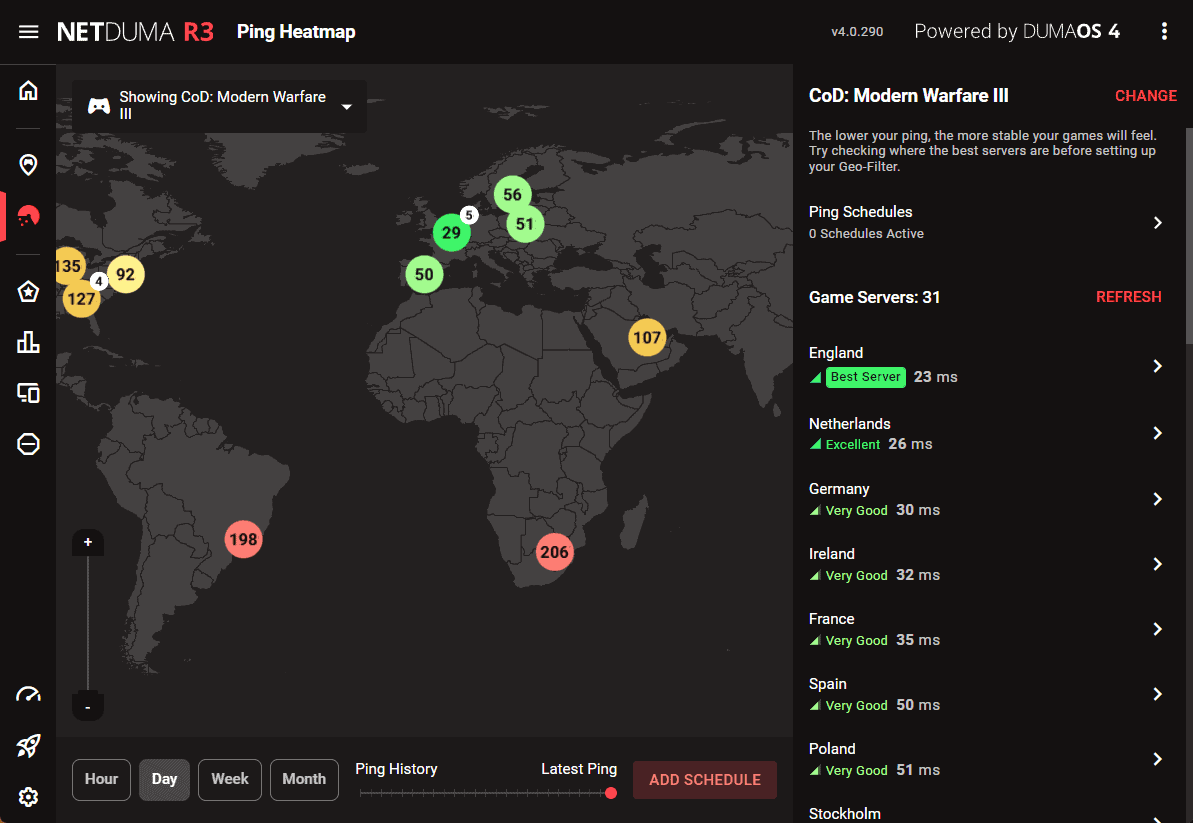Open the three-dot options menu
Screen dimensions: 1193x823
1164,32
